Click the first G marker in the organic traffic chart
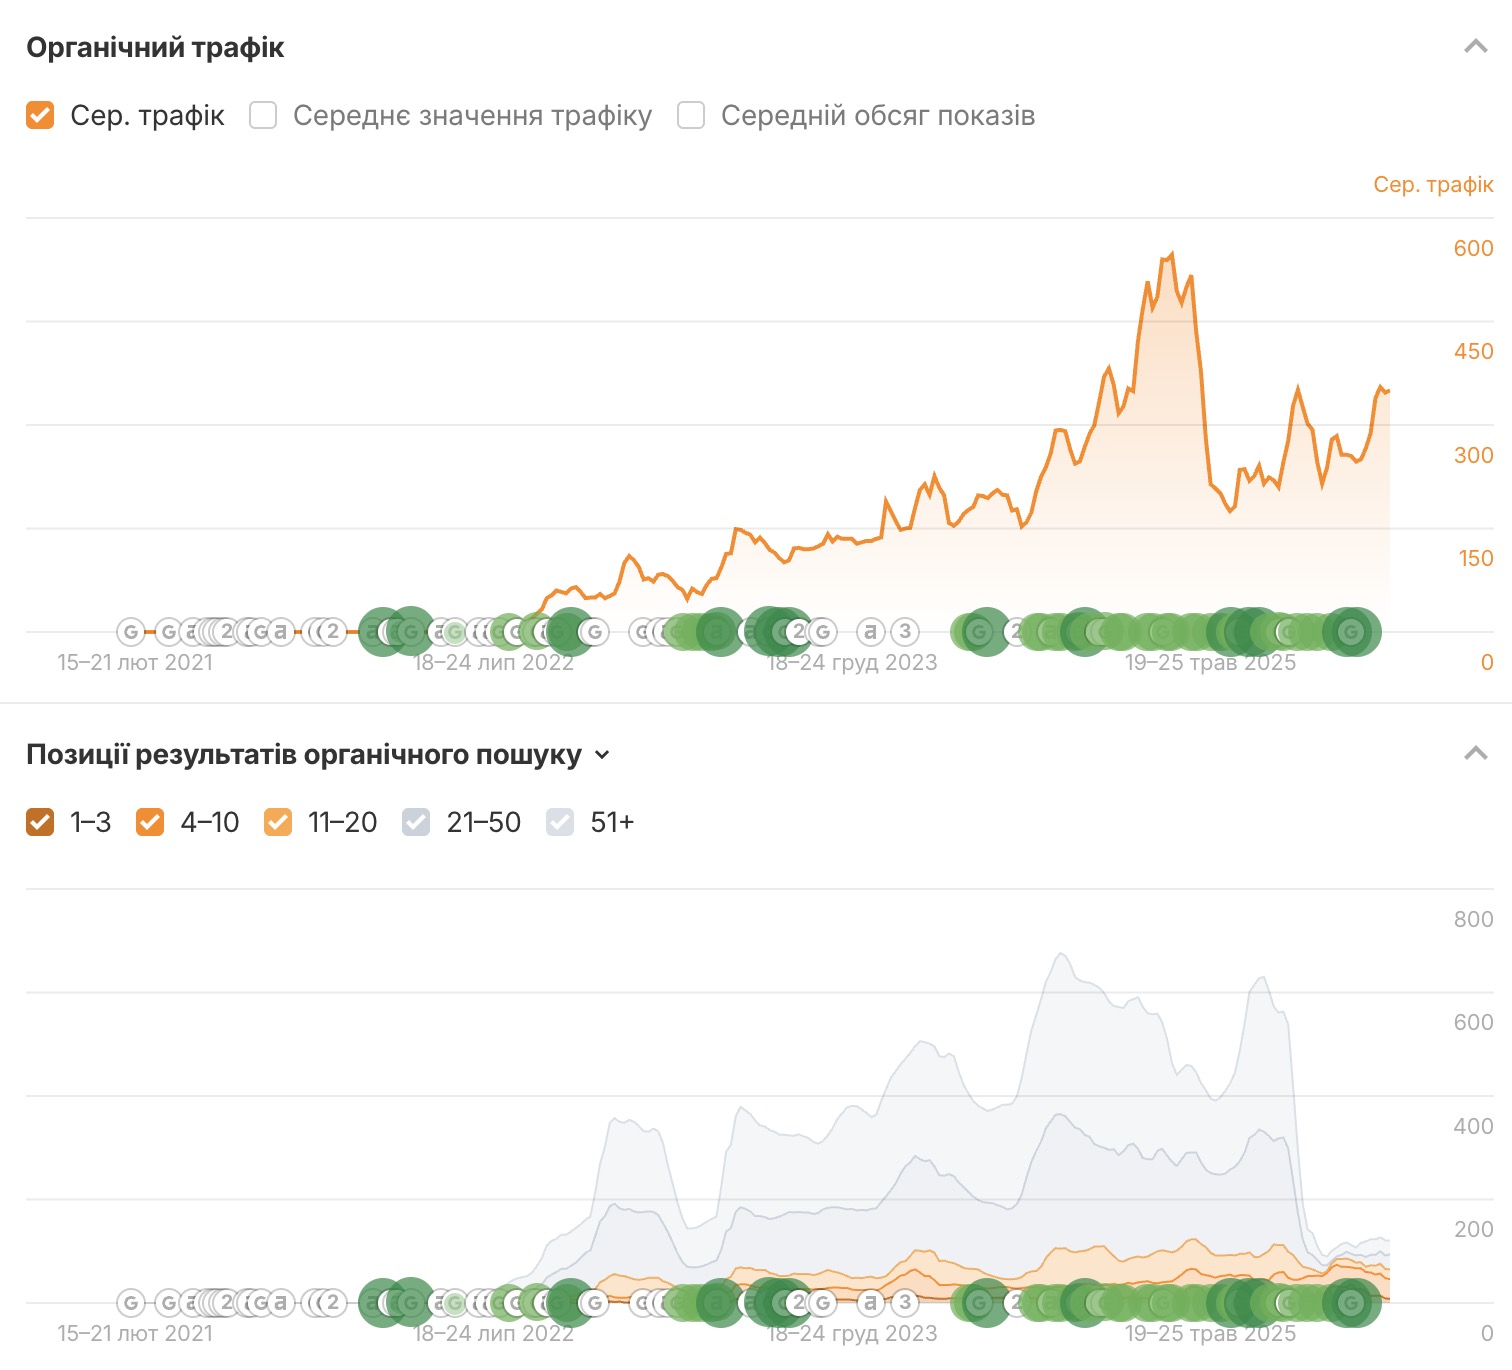Image resolution: width=1512 pixels, height=1370 pixels. [131, 632]
